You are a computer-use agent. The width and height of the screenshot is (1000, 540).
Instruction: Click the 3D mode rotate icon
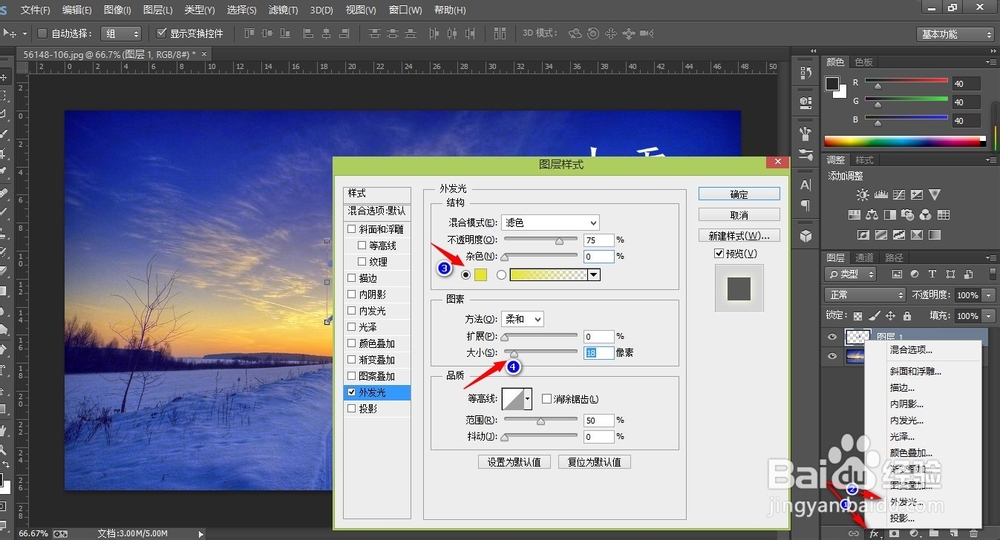(x=575, y=33)
